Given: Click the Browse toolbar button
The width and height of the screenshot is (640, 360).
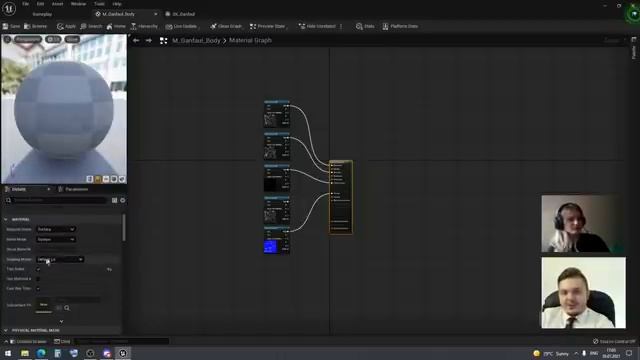Looking at the screenshot, I should (x=36, y=26).
